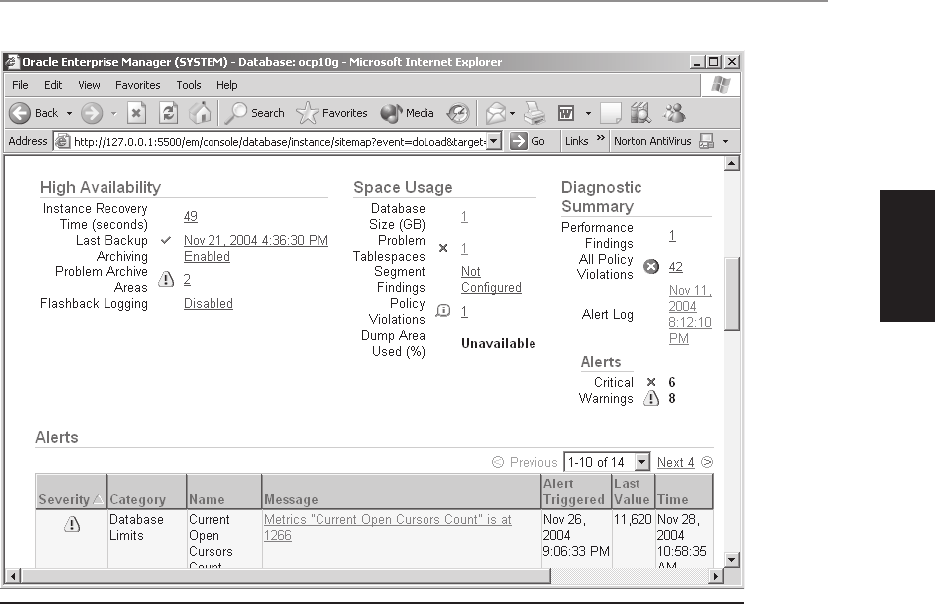Viewport: 935px width, 604px height.
Task: Open the Help menu
Action: pos(227,85)
